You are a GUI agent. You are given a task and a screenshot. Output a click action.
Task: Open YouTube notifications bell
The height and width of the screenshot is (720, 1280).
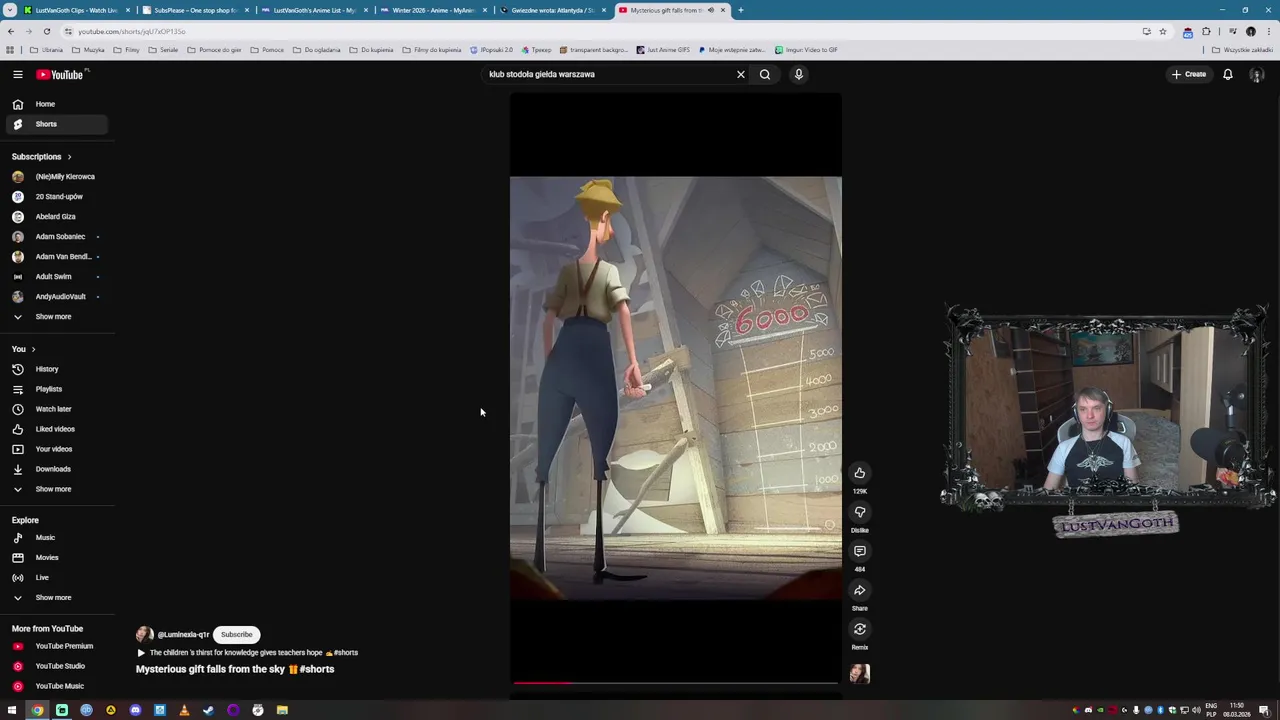click(1228, 74)
